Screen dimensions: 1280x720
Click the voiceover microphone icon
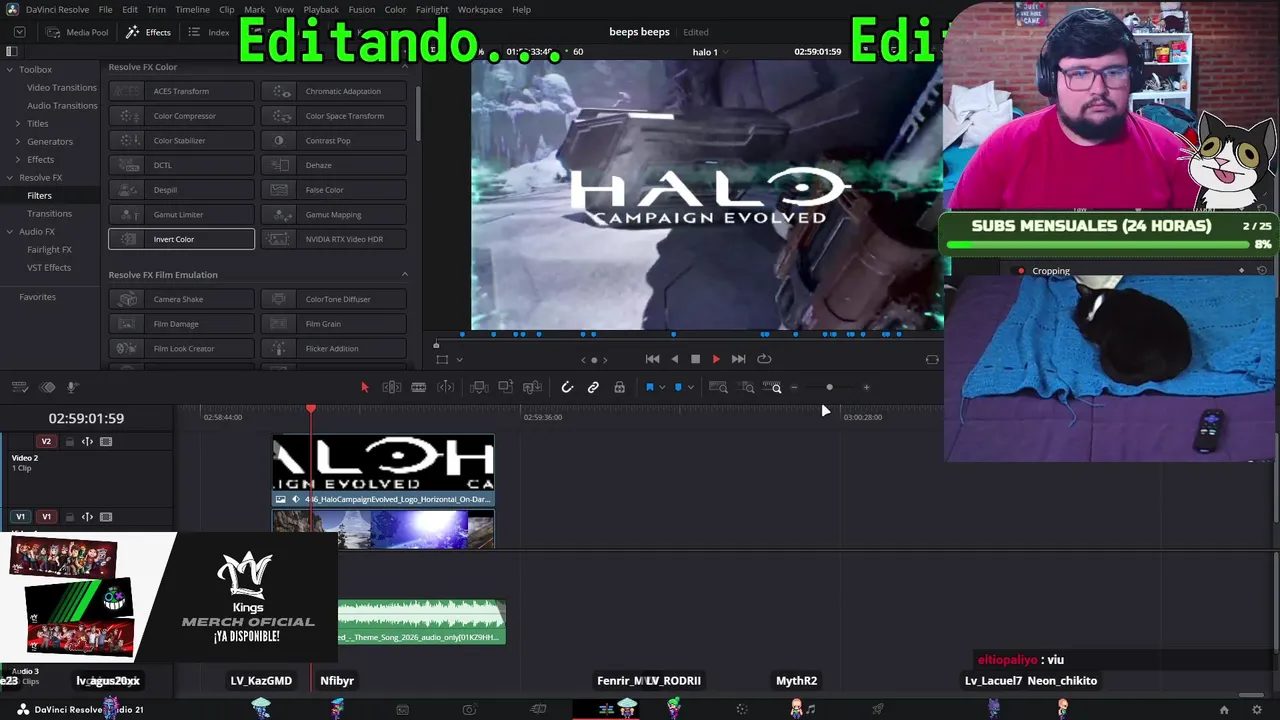73,387
